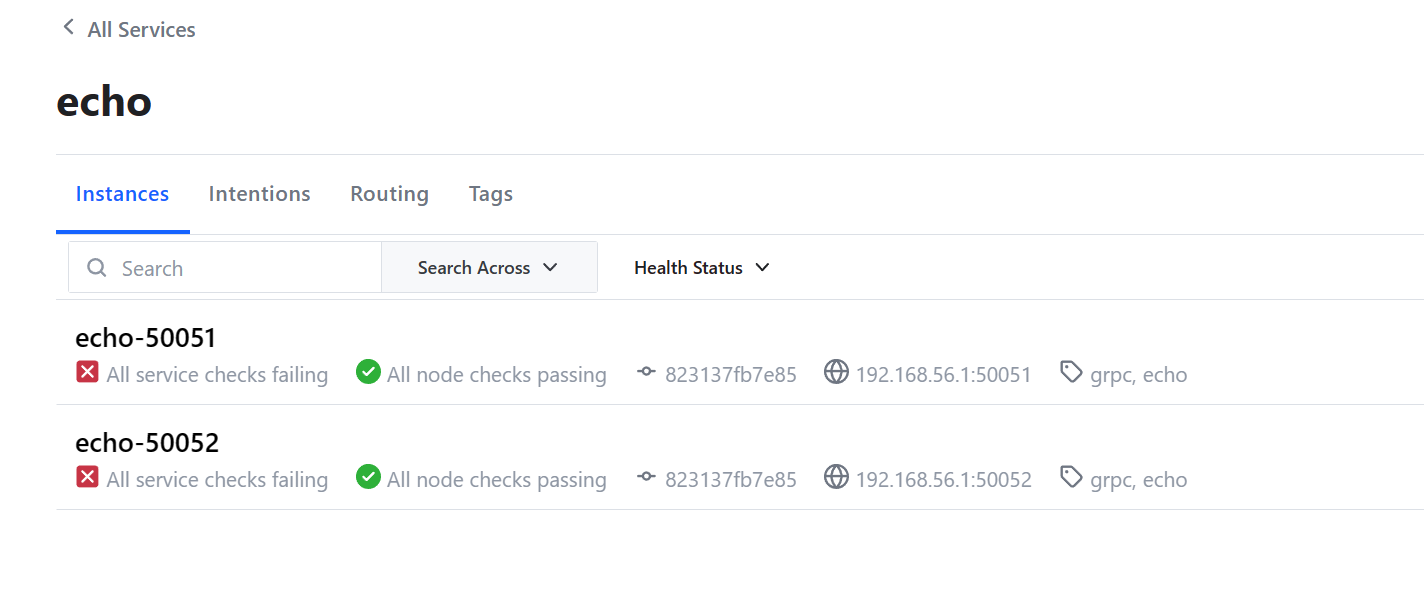Click the red failing-check icon for echo-50051
This screenshot has height=594, width=1424.
coord(88,373)
